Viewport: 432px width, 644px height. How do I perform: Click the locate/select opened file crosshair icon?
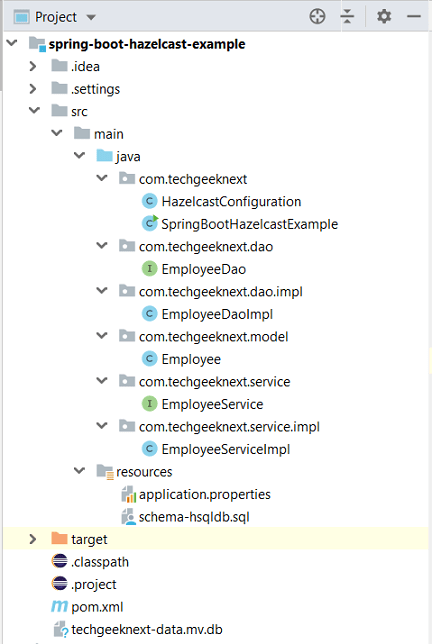tap(317, 17)
